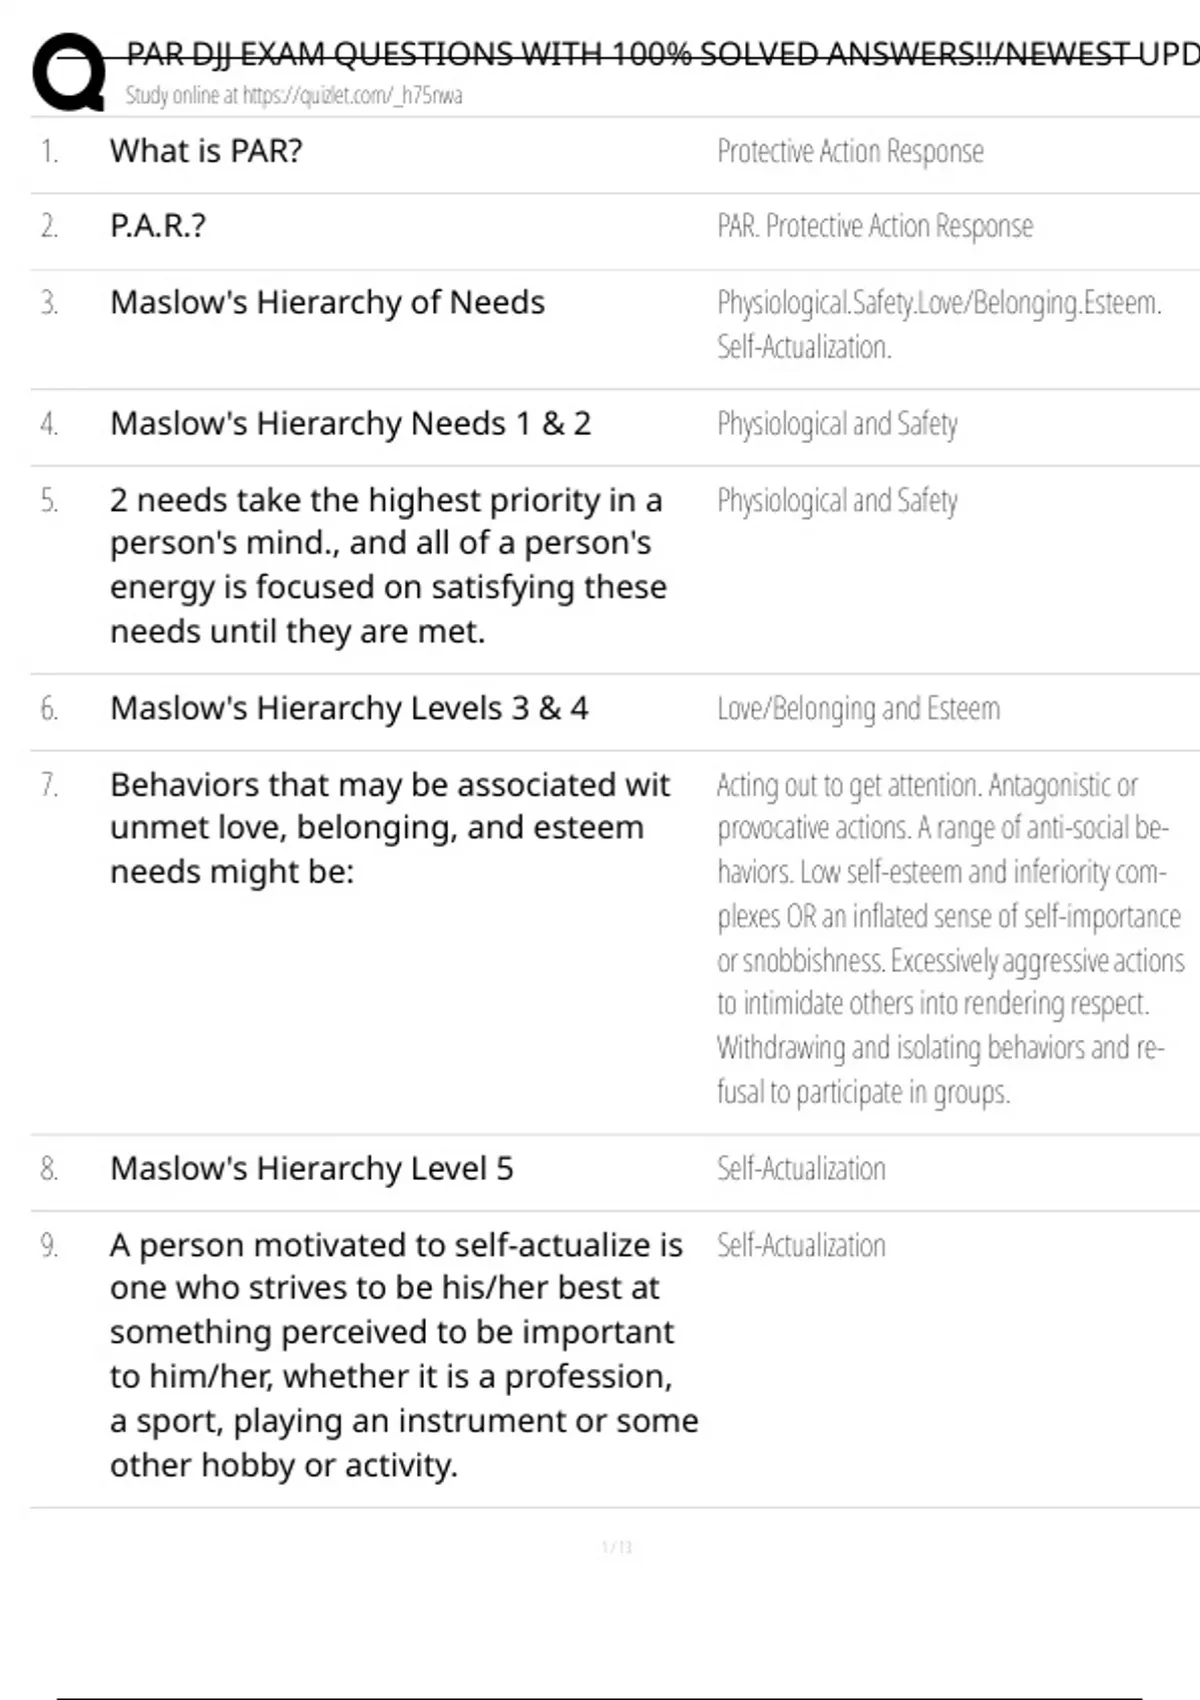1200x1700 pixels.
Task: Click the "Self-Actualization" answer in row 8
Action: 801,1169
